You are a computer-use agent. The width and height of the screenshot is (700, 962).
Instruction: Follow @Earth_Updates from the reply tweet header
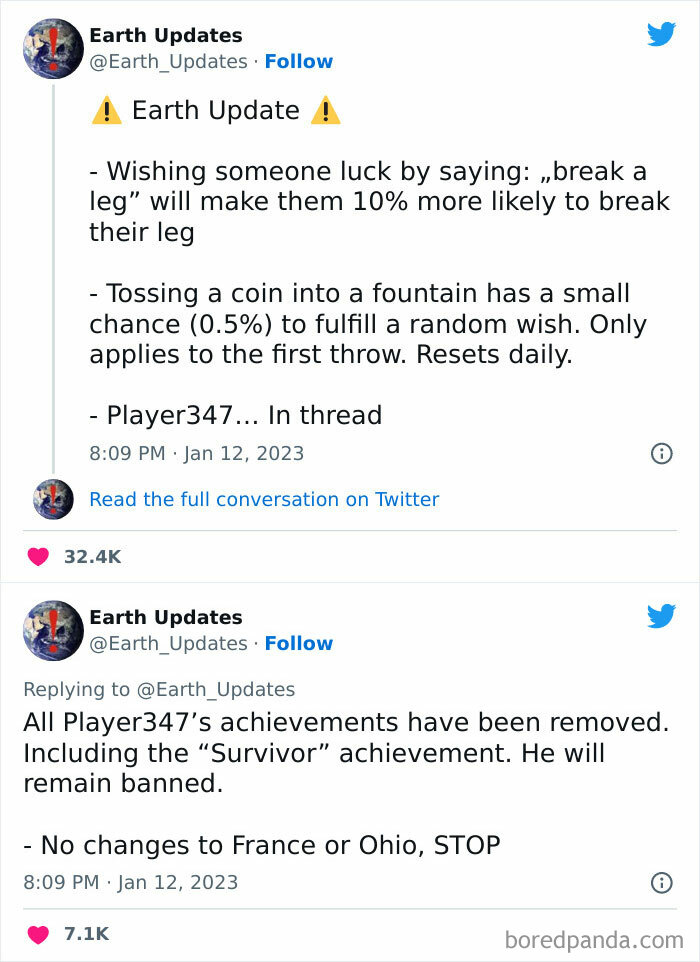299,644
